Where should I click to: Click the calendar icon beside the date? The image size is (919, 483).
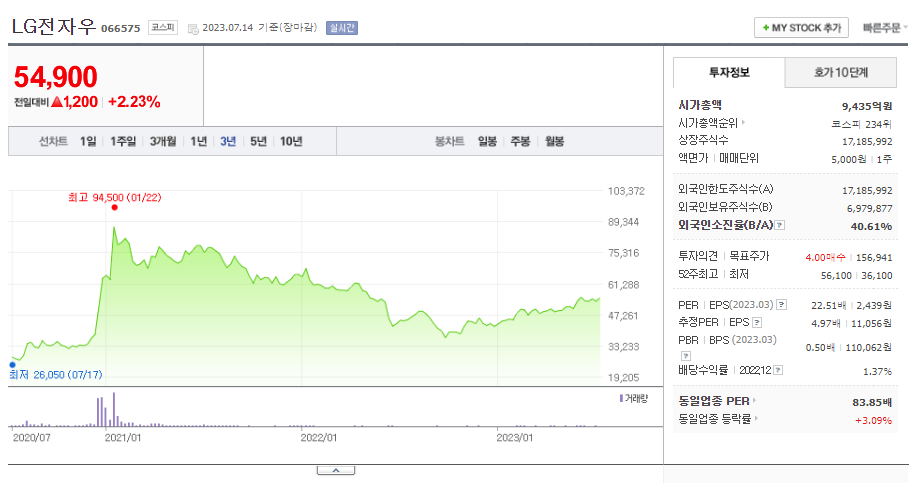coord(193,28)
